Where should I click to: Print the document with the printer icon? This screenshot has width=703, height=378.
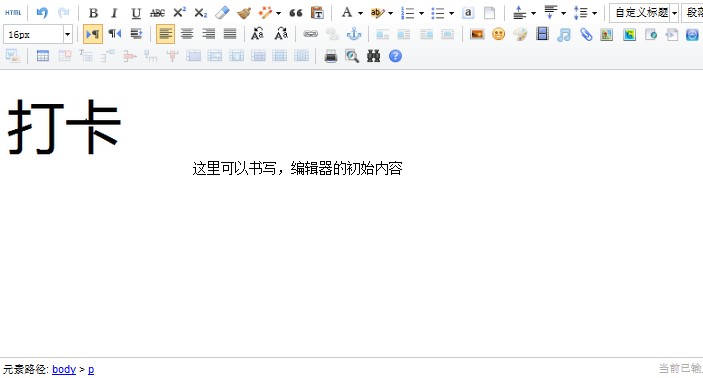330,56
